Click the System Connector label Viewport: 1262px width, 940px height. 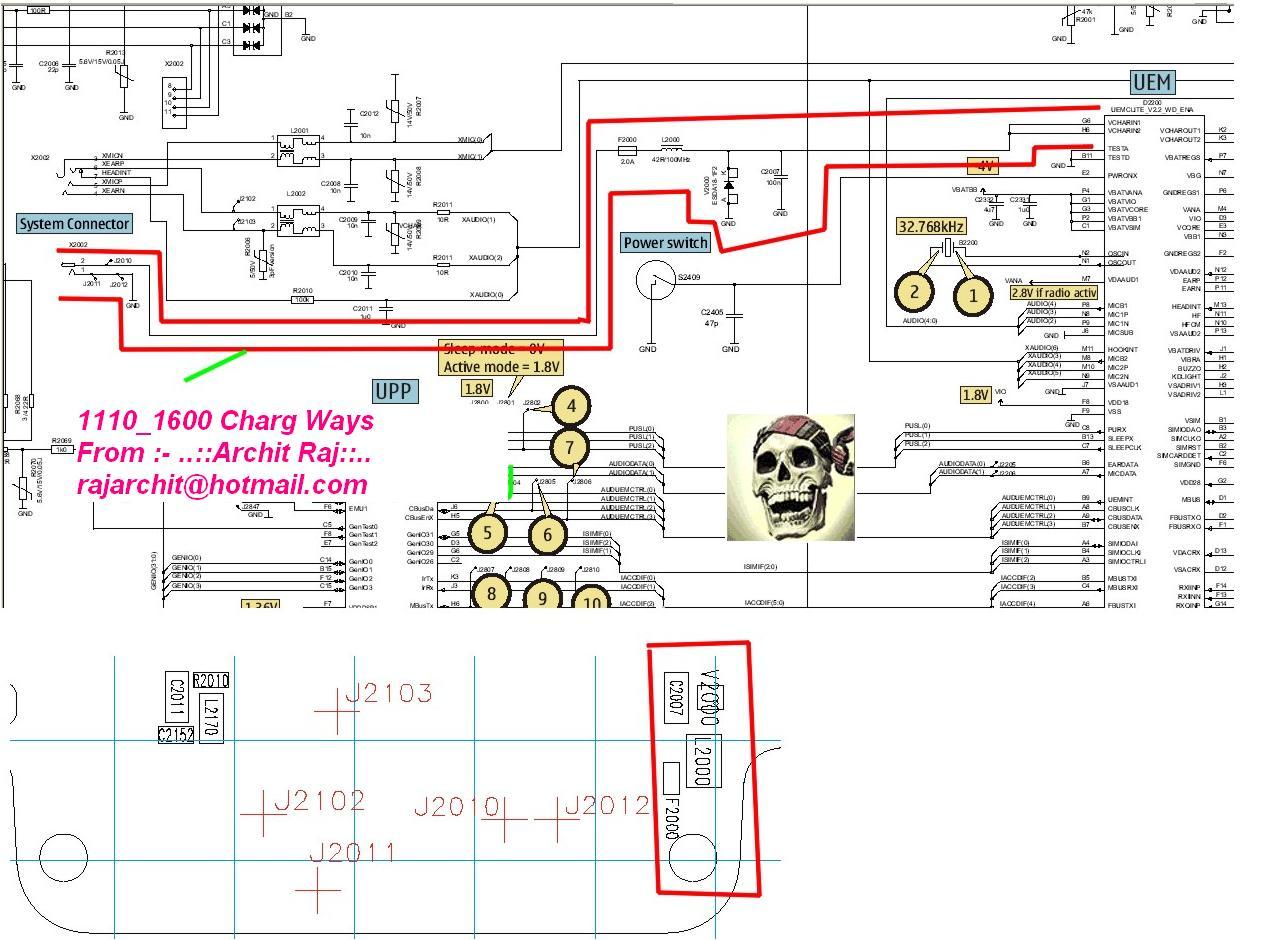coord(75,224)
